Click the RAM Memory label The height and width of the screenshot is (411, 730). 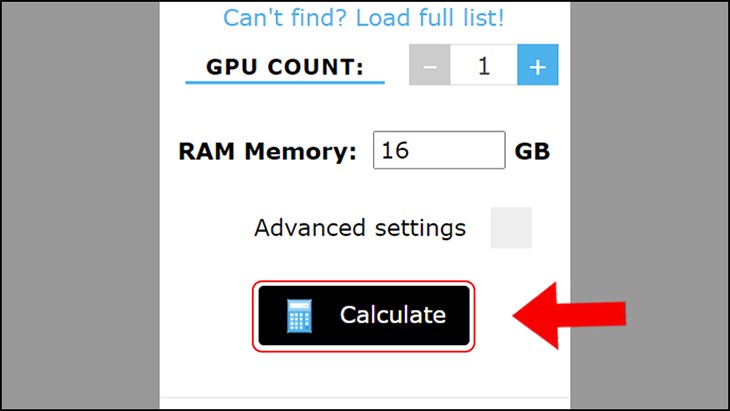267,151
